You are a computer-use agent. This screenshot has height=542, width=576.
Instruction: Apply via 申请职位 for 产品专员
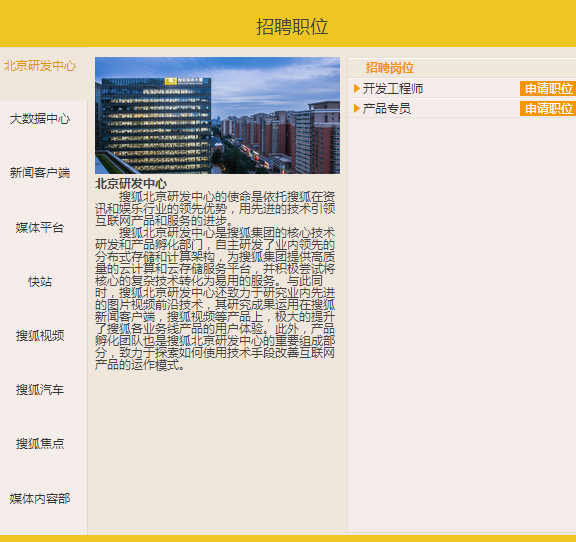(x=548, y=109)
